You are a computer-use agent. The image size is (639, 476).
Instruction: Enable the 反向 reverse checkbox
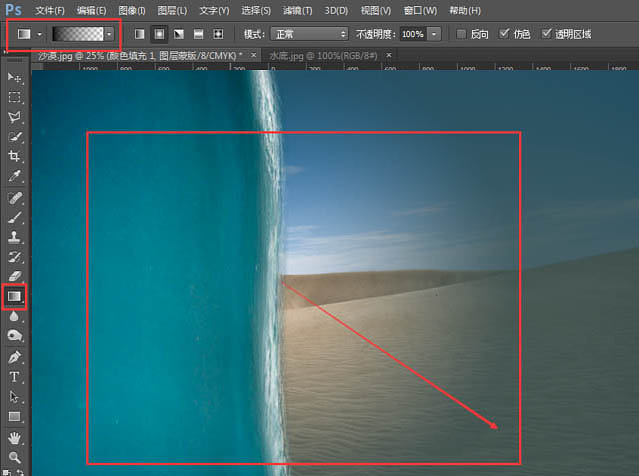[461, 34]
